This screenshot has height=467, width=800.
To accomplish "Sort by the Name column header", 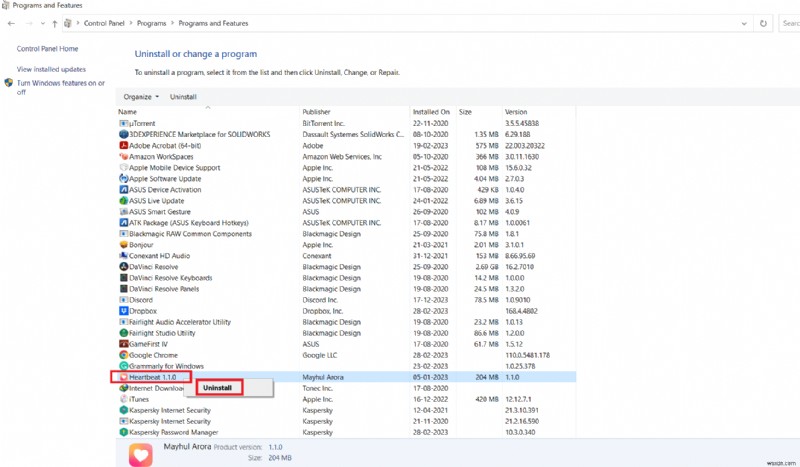I will 208,112.
